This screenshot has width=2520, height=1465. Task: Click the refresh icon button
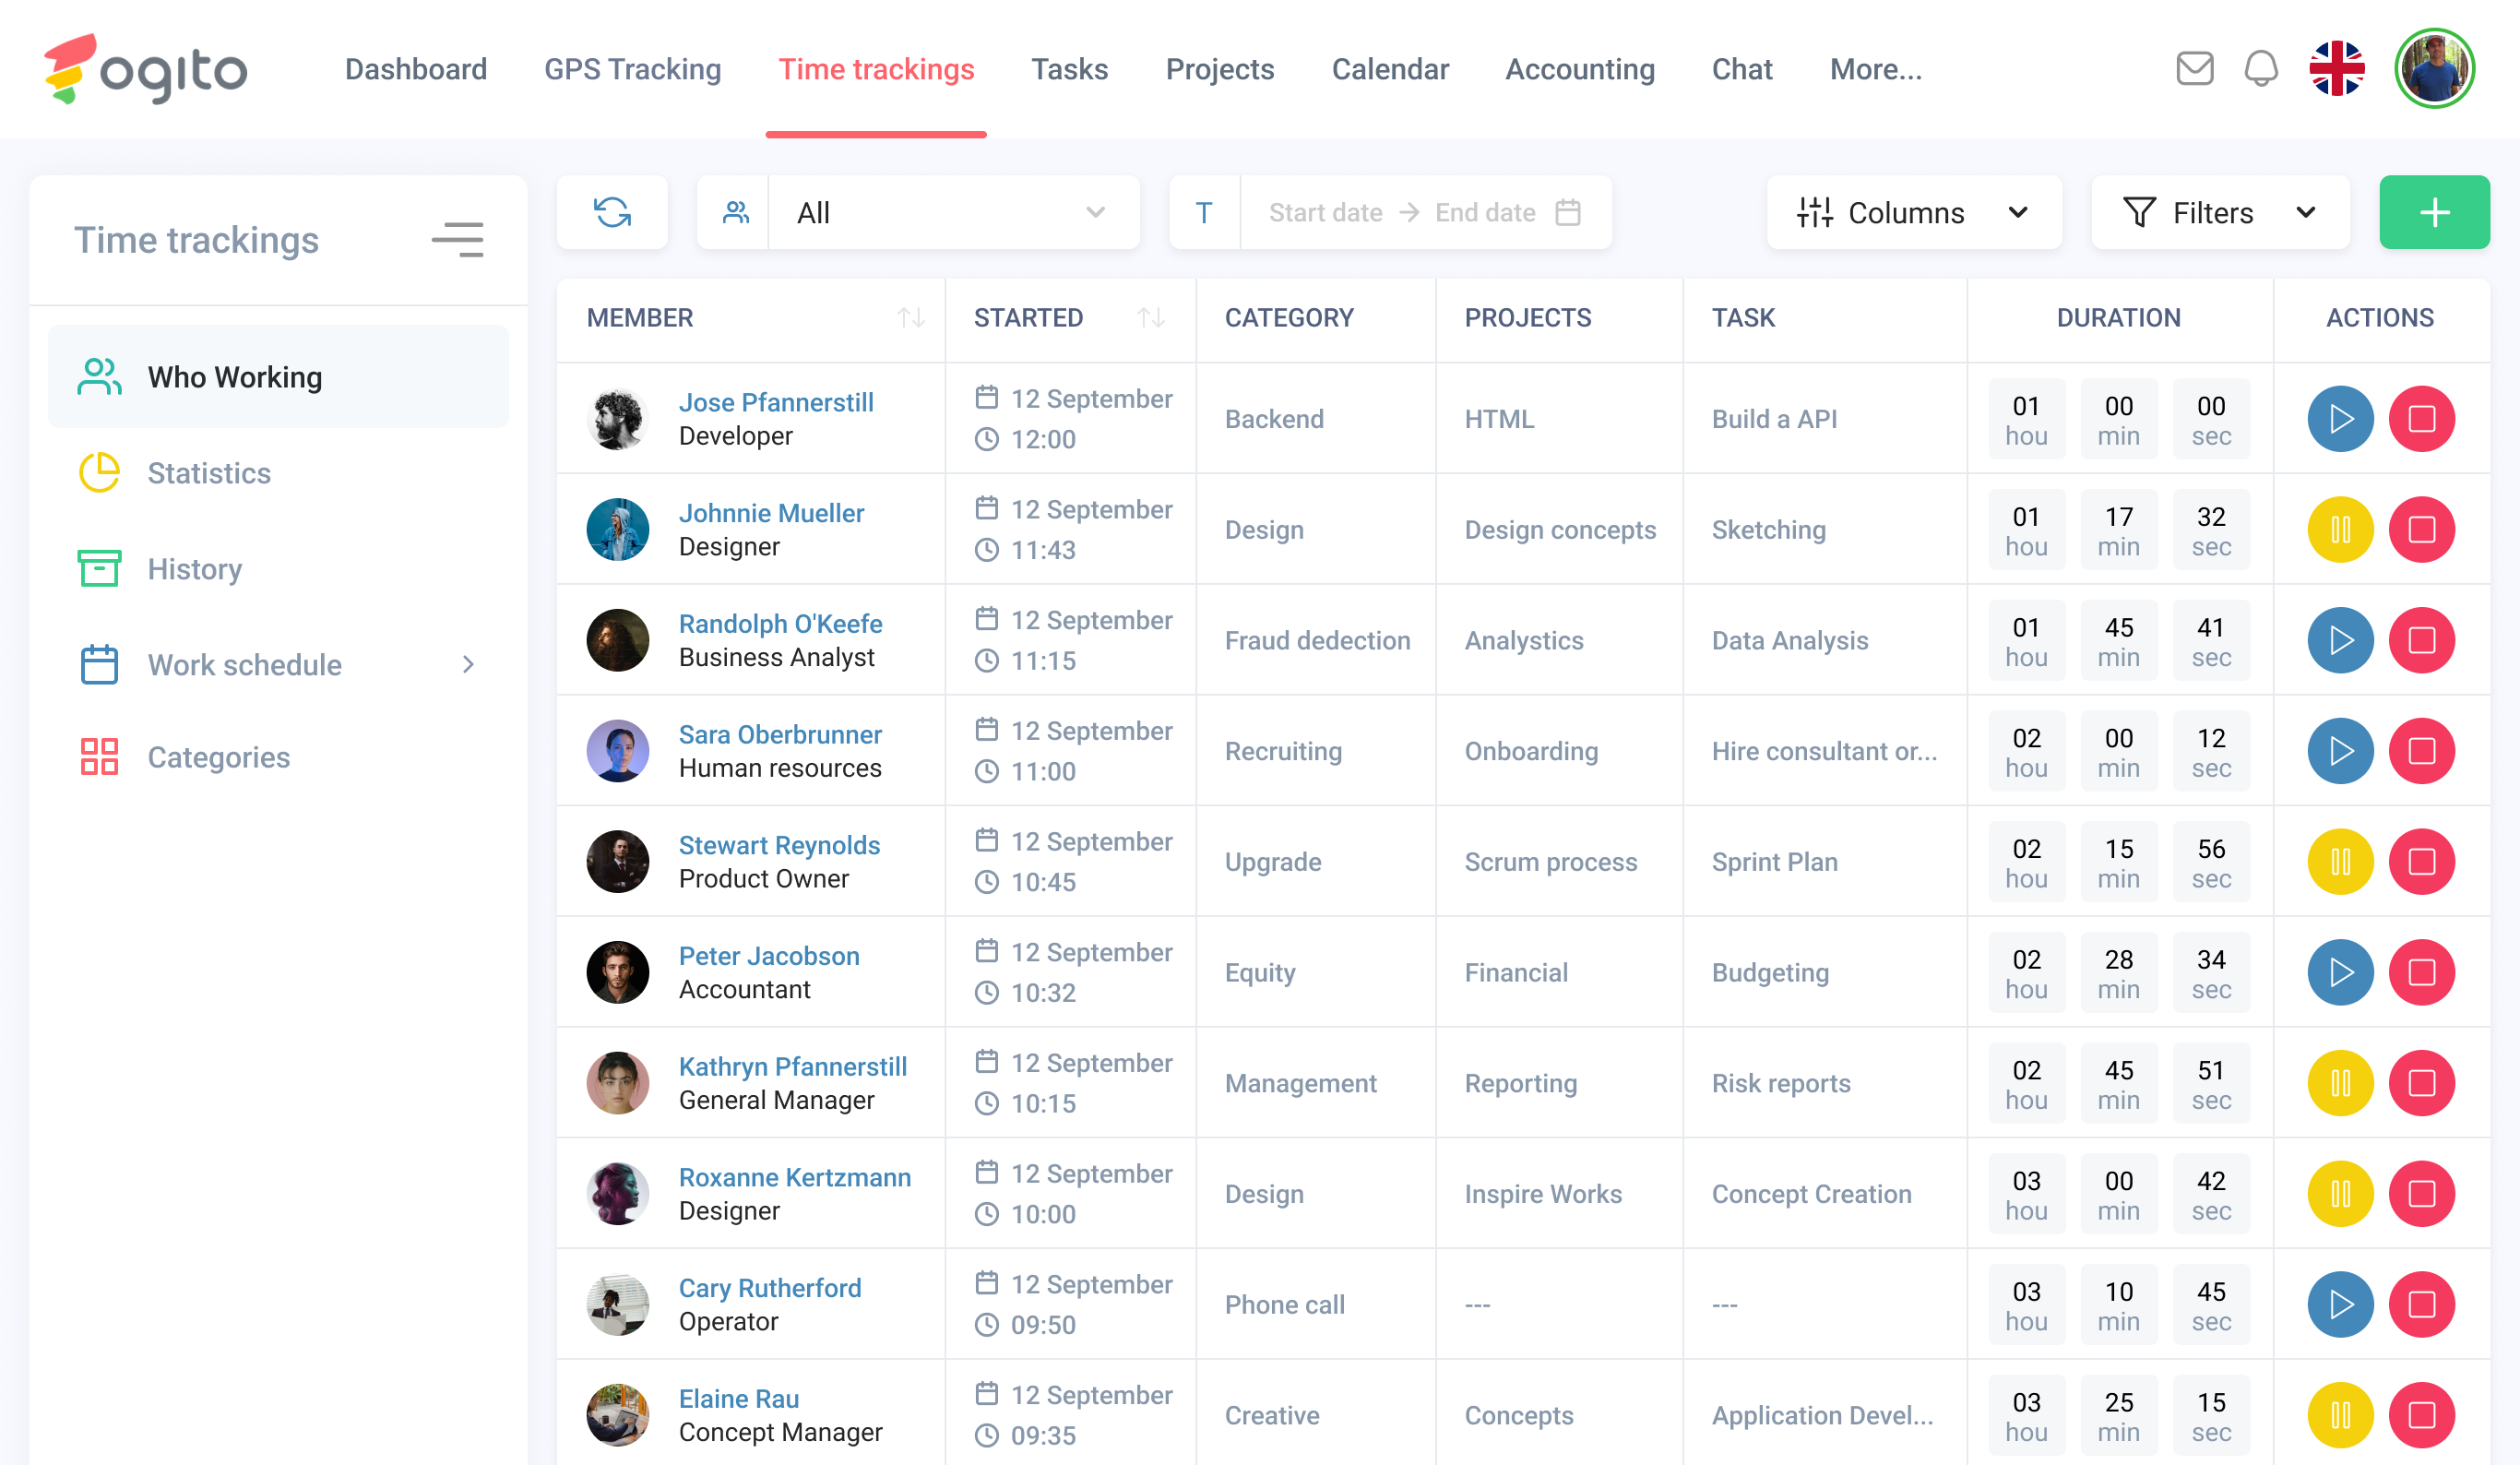(612, 212)
